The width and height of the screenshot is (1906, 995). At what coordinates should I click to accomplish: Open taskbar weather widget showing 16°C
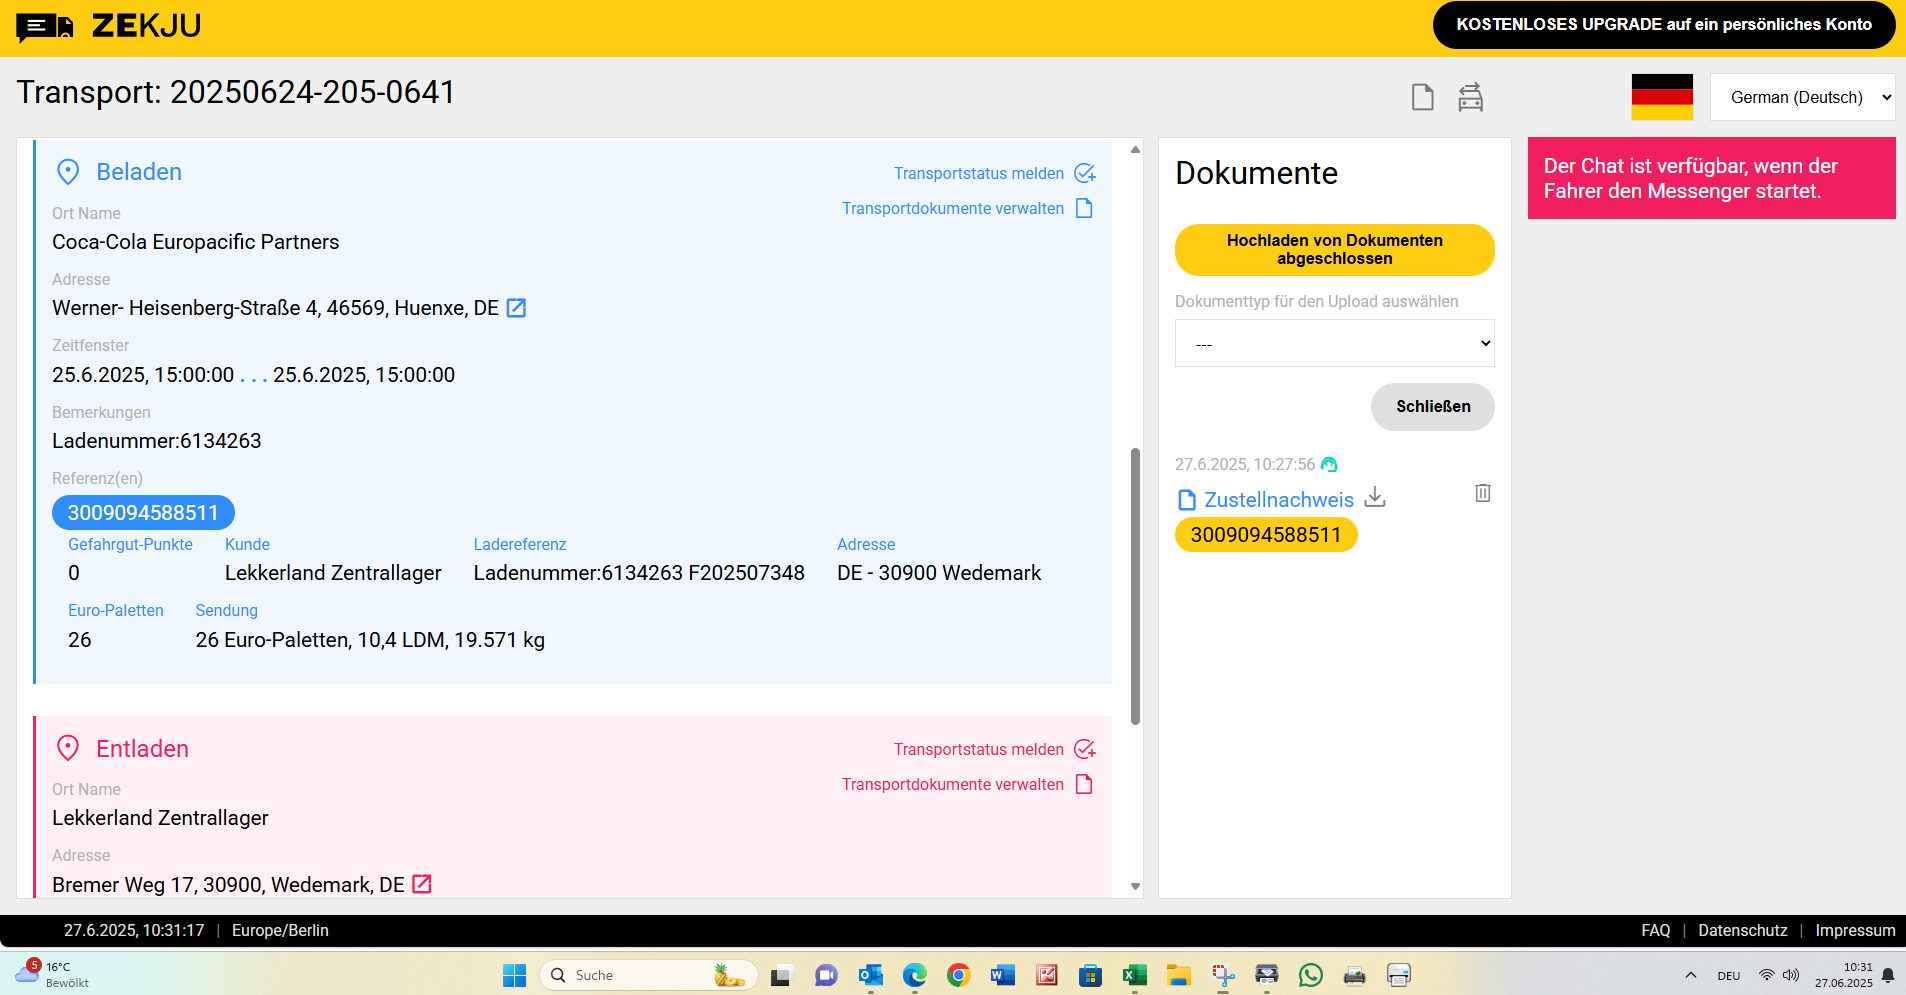[52, 974]
